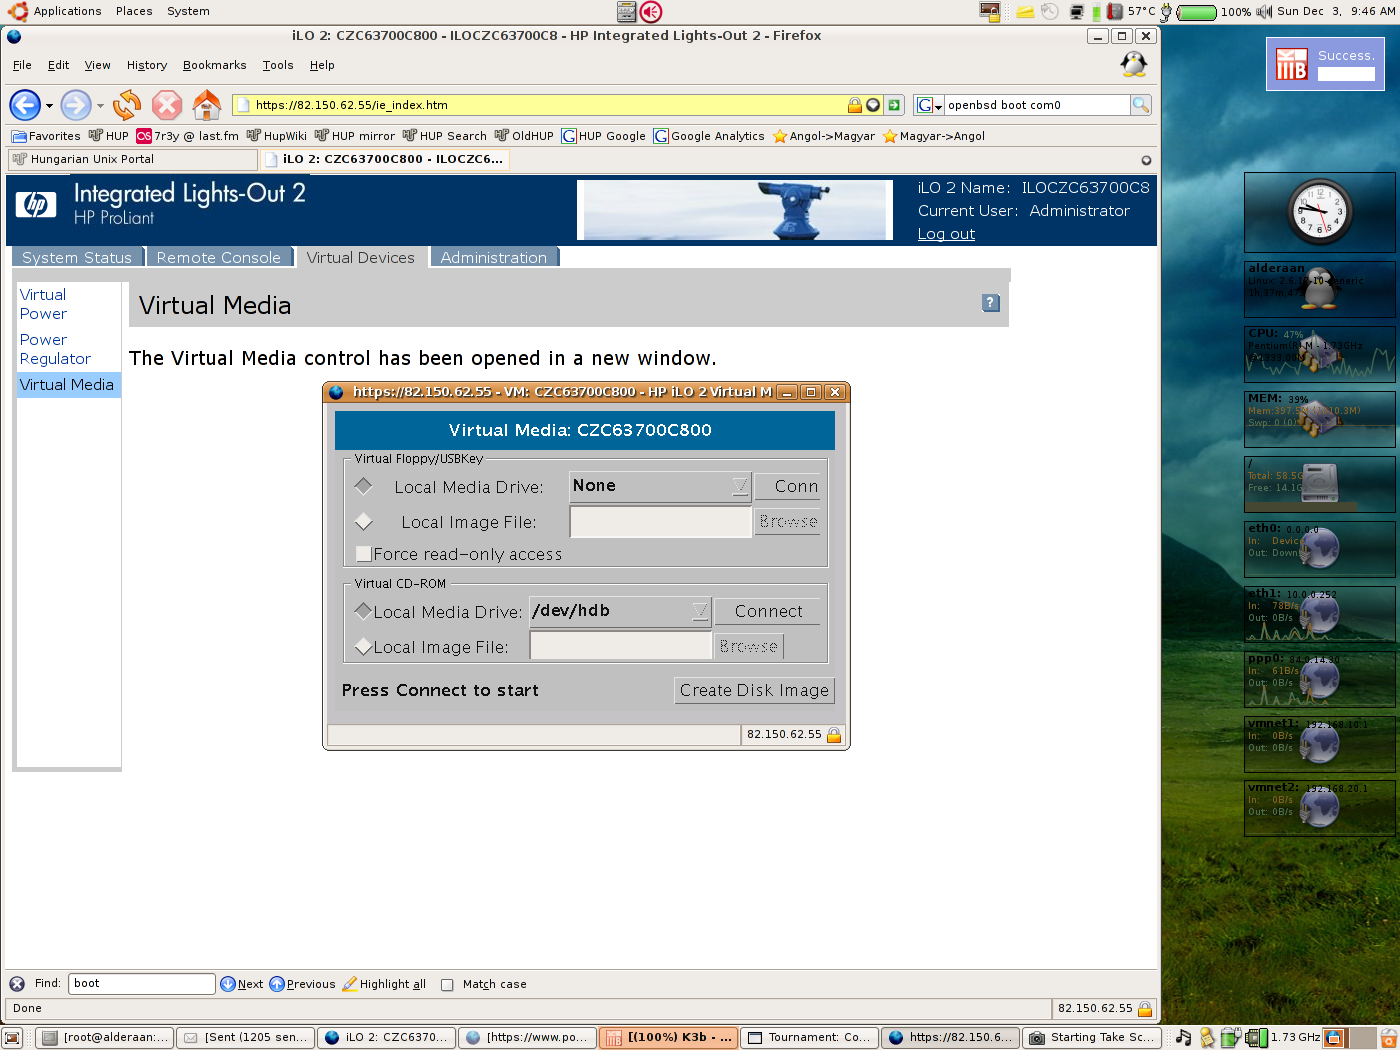Close the Find bar with the X icon

click(17, 984)
